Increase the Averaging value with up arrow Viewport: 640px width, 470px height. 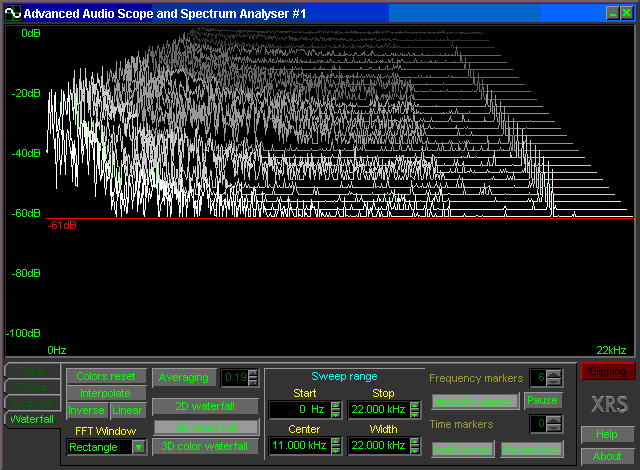[x=253, y=373]
